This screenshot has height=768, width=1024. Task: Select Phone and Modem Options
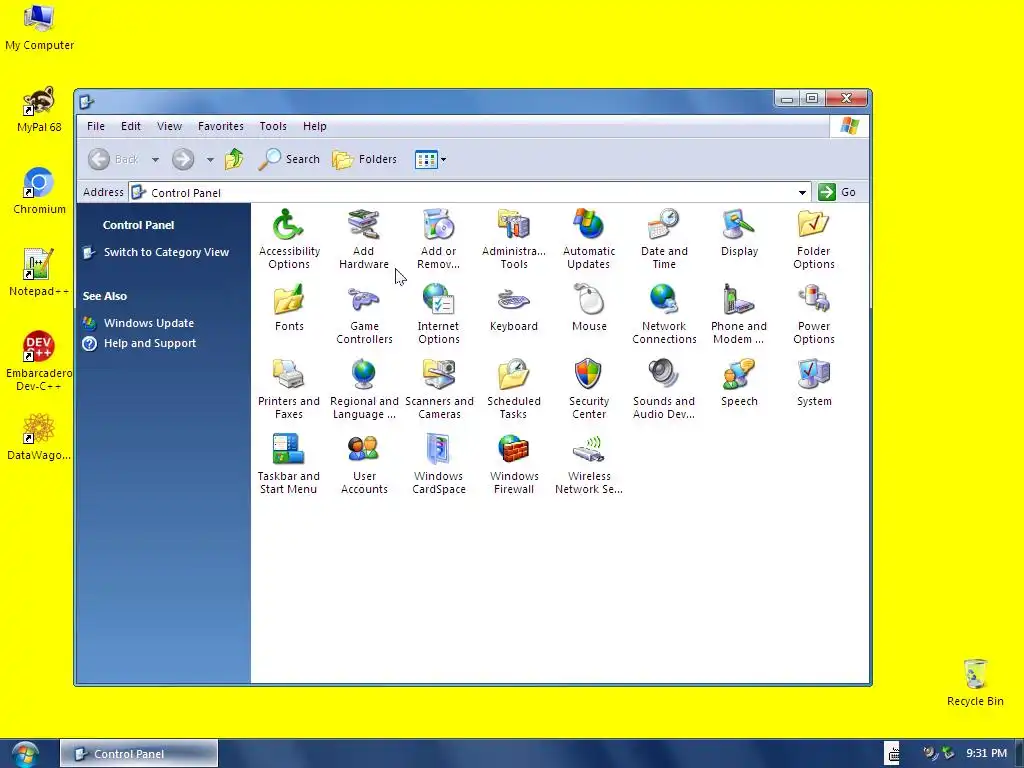click(x=739, y=314)
